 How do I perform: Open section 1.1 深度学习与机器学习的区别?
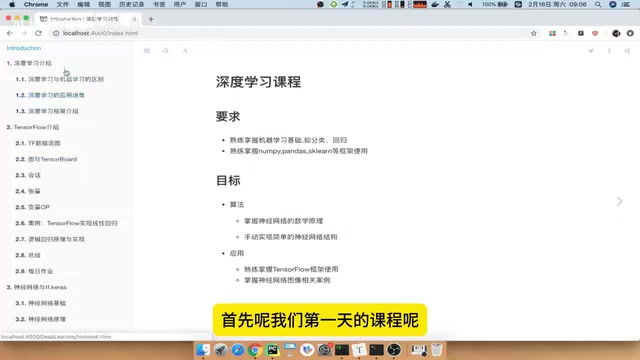coord(60,79)
